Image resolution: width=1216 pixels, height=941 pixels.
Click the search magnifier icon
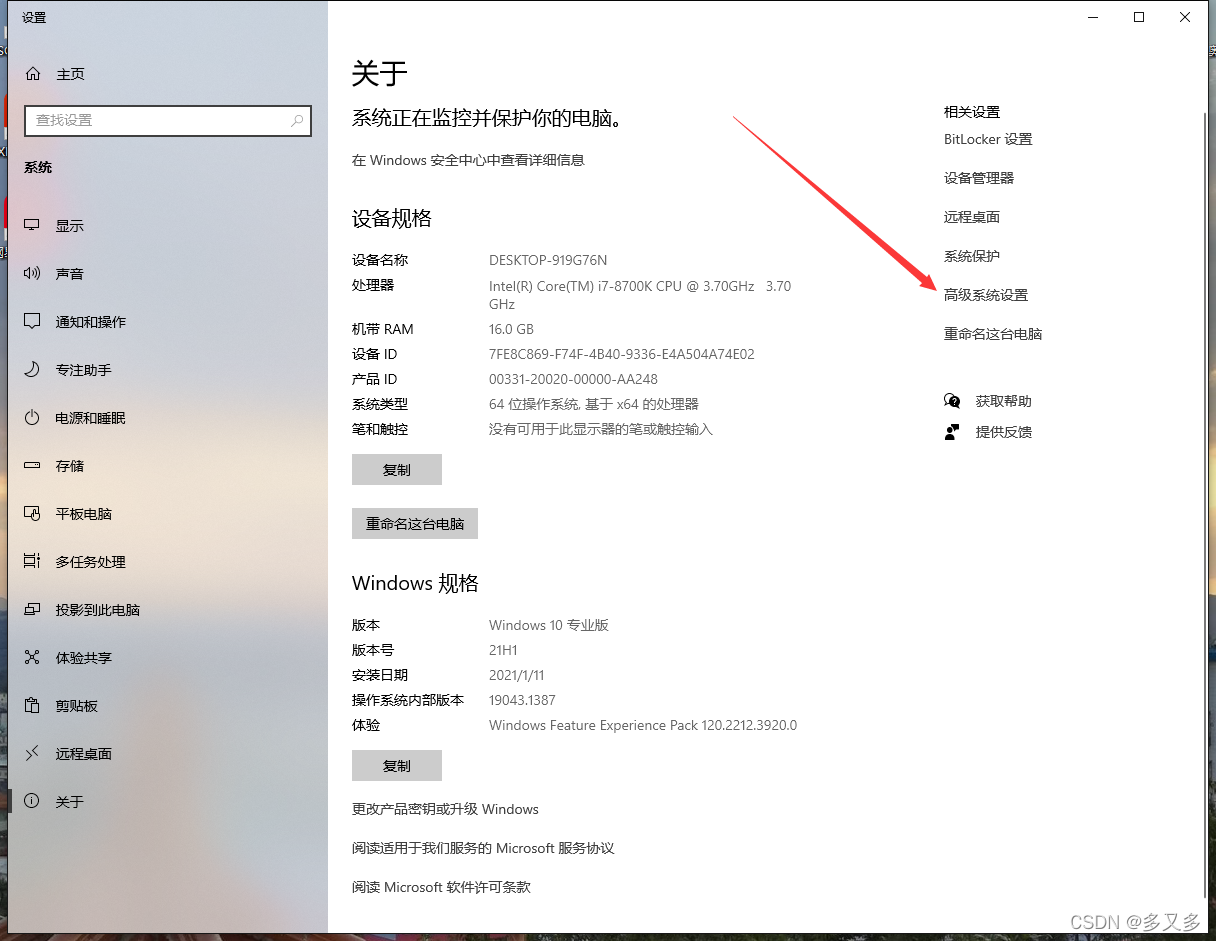click(x=297, y=120)
